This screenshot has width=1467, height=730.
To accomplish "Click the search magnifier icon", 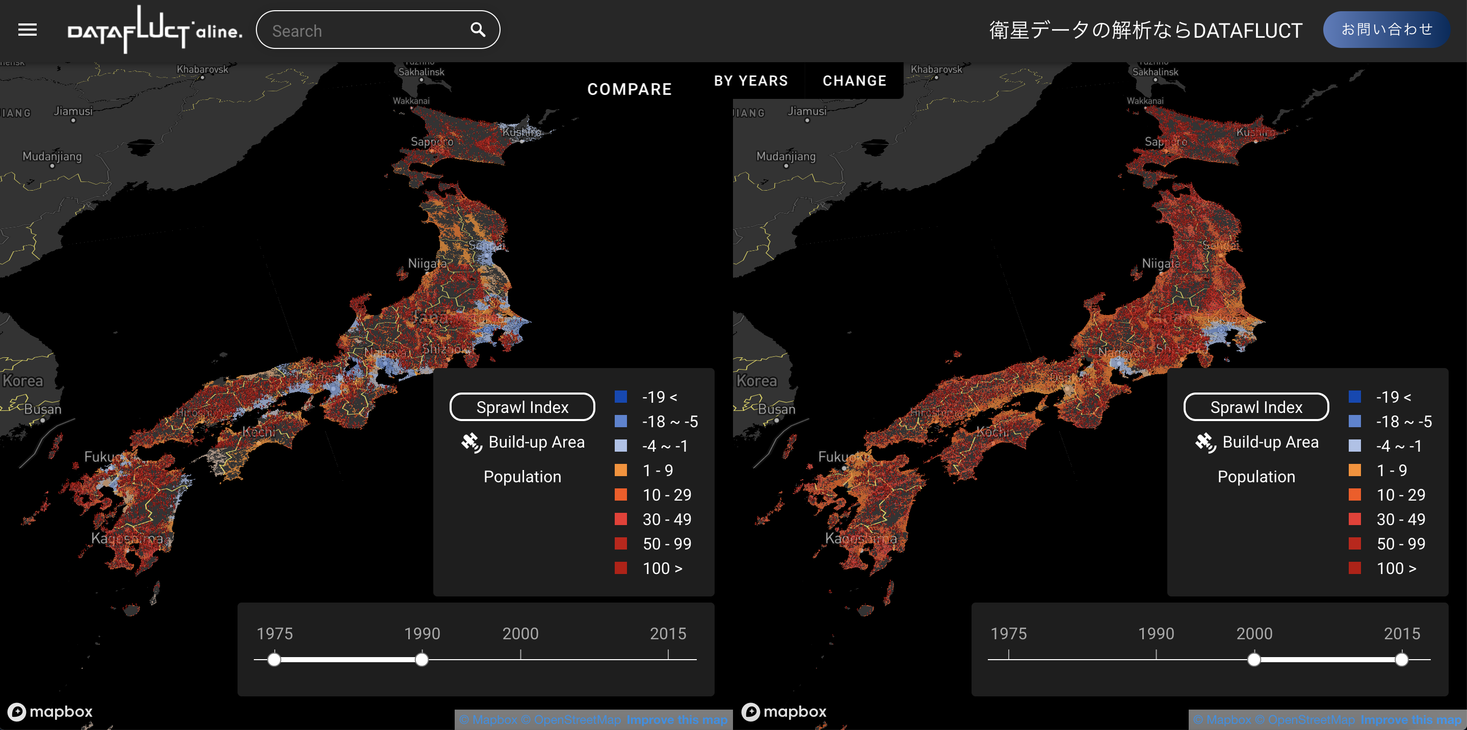I will (x=478, y=30).
